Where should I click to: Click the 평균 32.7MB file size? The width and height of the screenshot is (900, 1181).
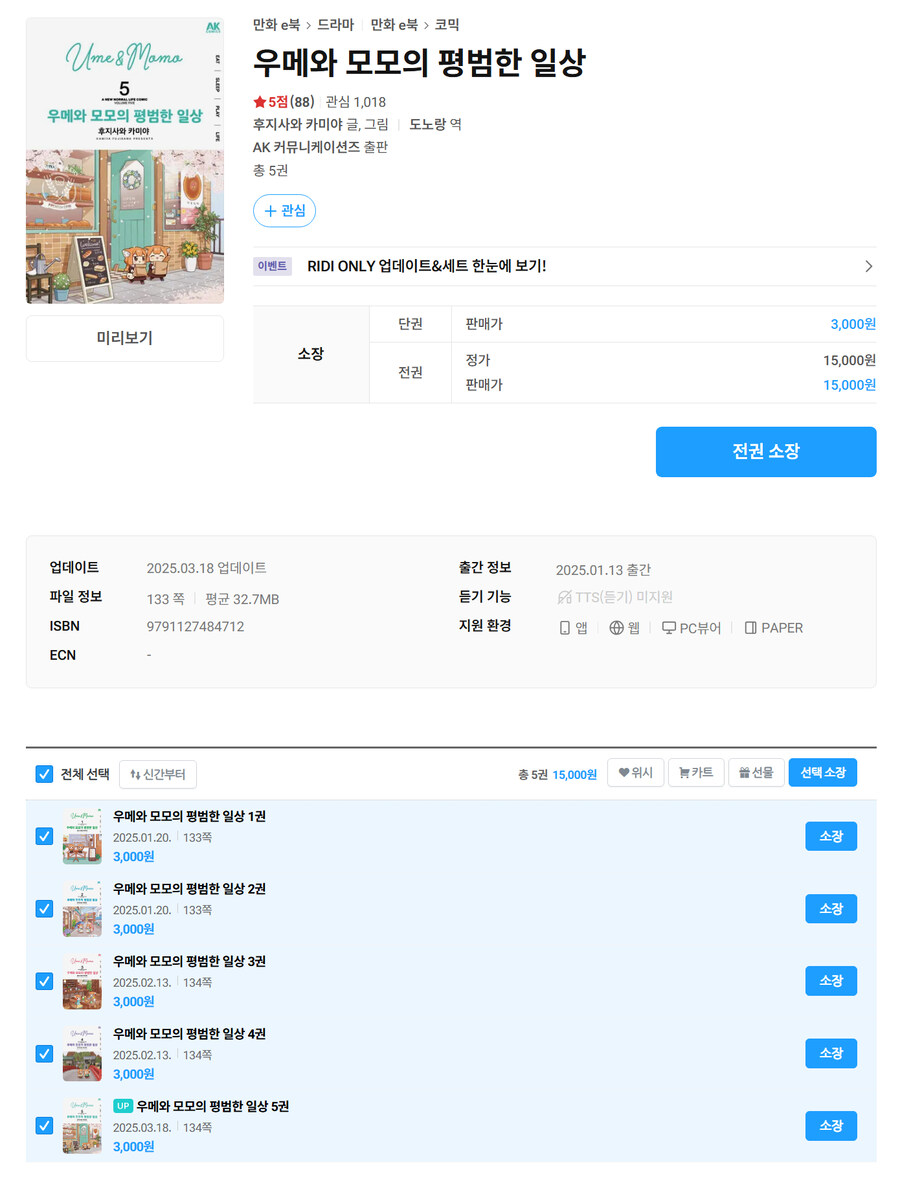click(242, 600)
